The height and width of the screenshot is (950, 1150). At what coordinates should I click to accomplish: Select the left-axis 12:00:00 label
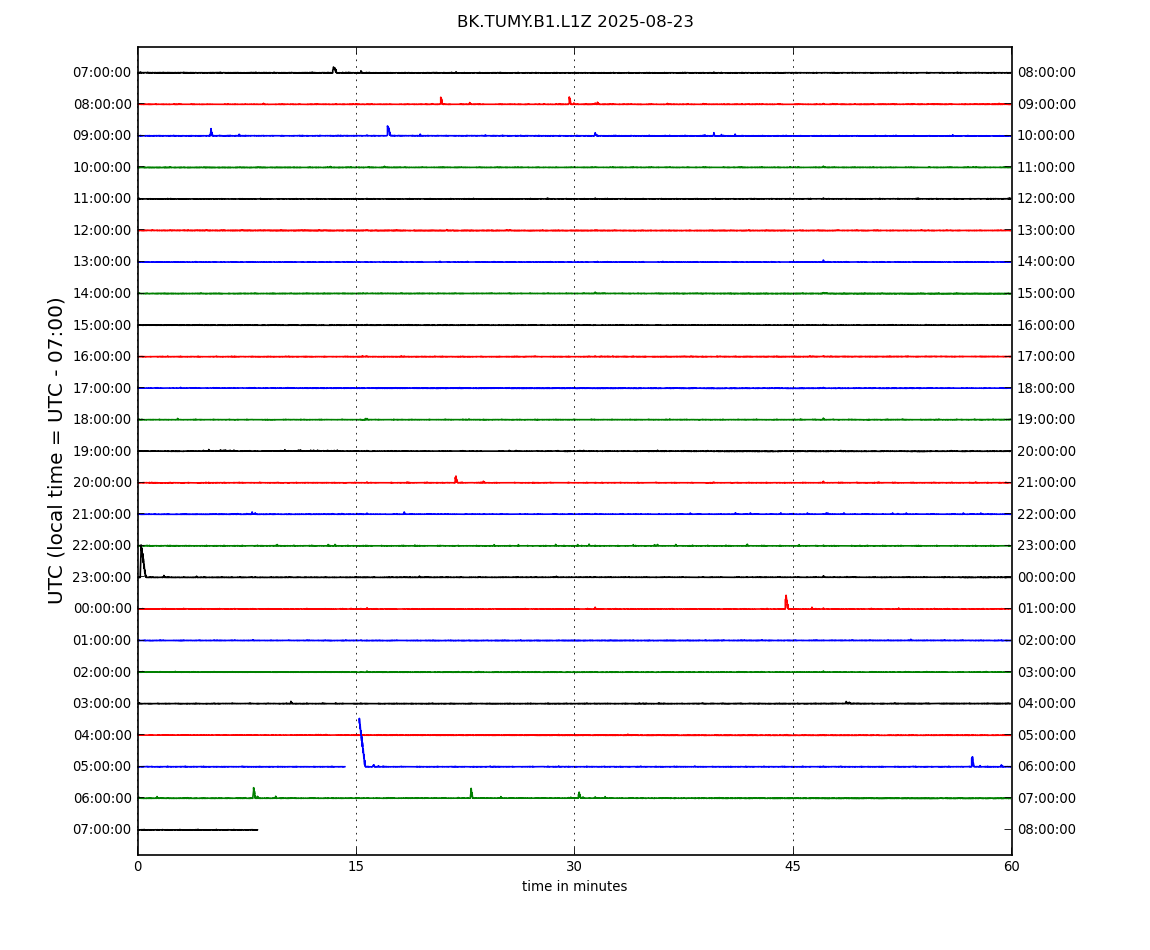pos(103,230)
